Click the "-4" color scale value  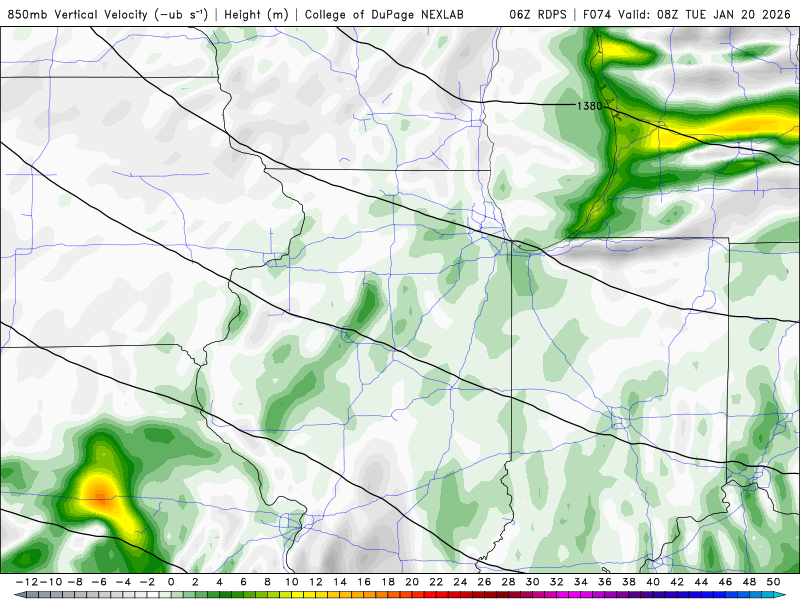123,582
